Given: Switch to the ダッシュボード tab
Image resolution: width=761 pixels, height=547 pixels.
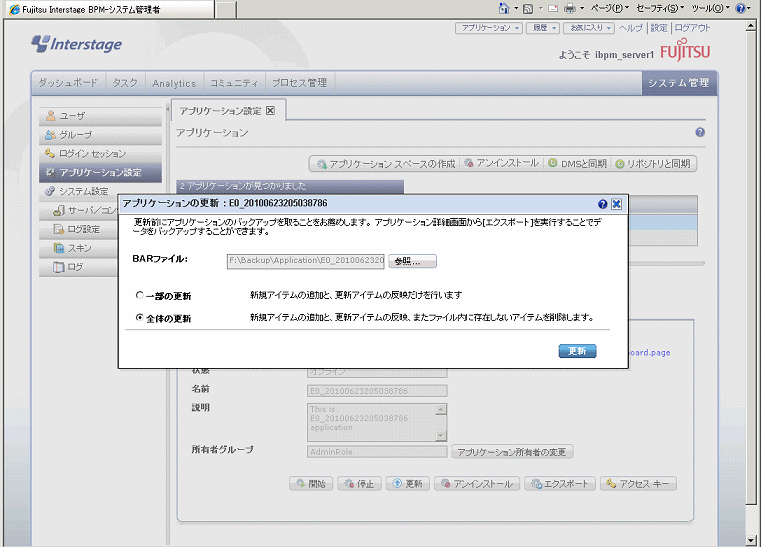Looking at the screenshot, I should (68, 83).
